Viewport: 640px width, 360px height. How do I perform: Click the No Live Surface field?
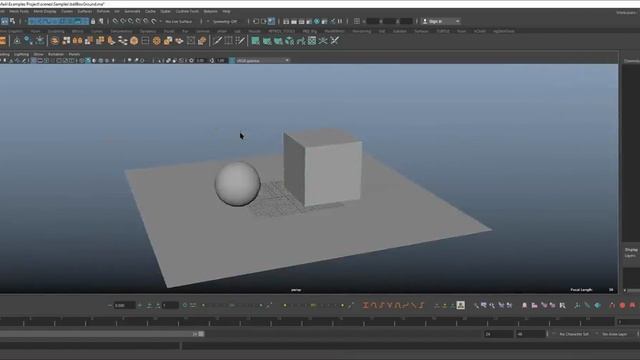point(179,21)
